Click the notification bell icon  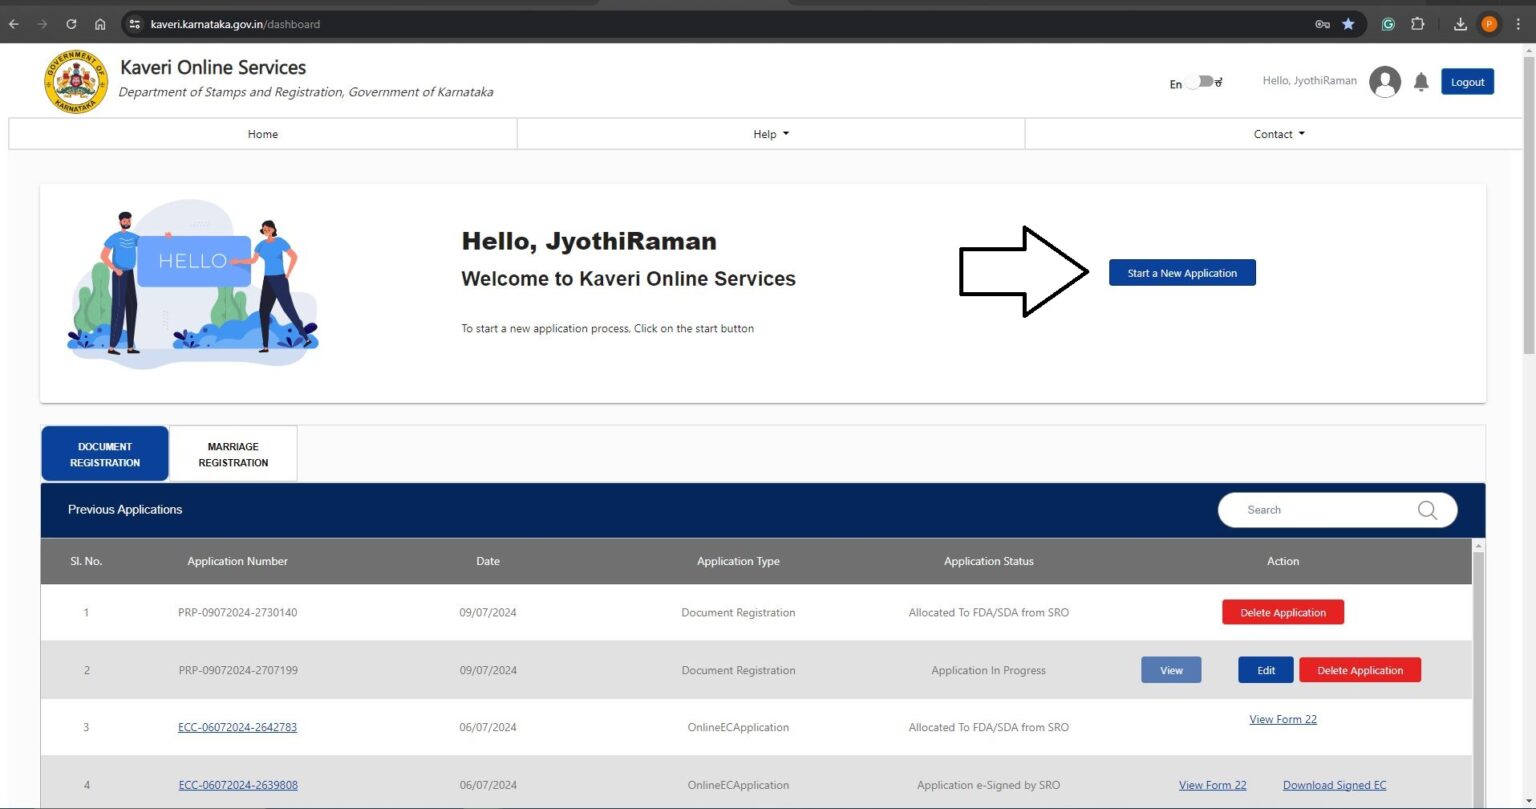click(1421, 83)
